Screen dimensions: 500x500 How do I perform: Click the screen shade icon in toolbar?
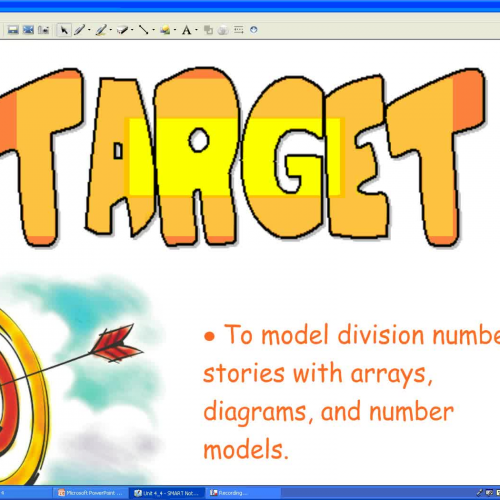tap(13, 30)
